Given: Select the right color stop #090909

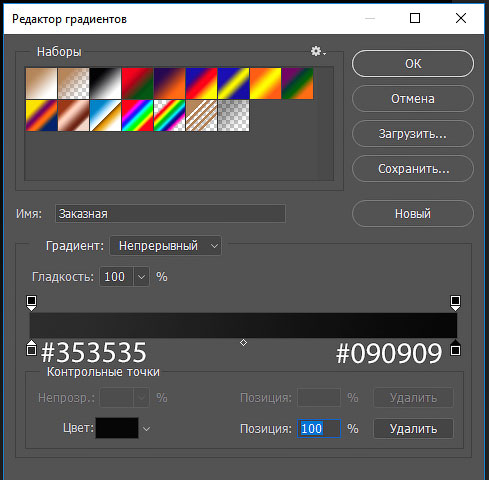Looking at the screenshot, I should [455, 348].
